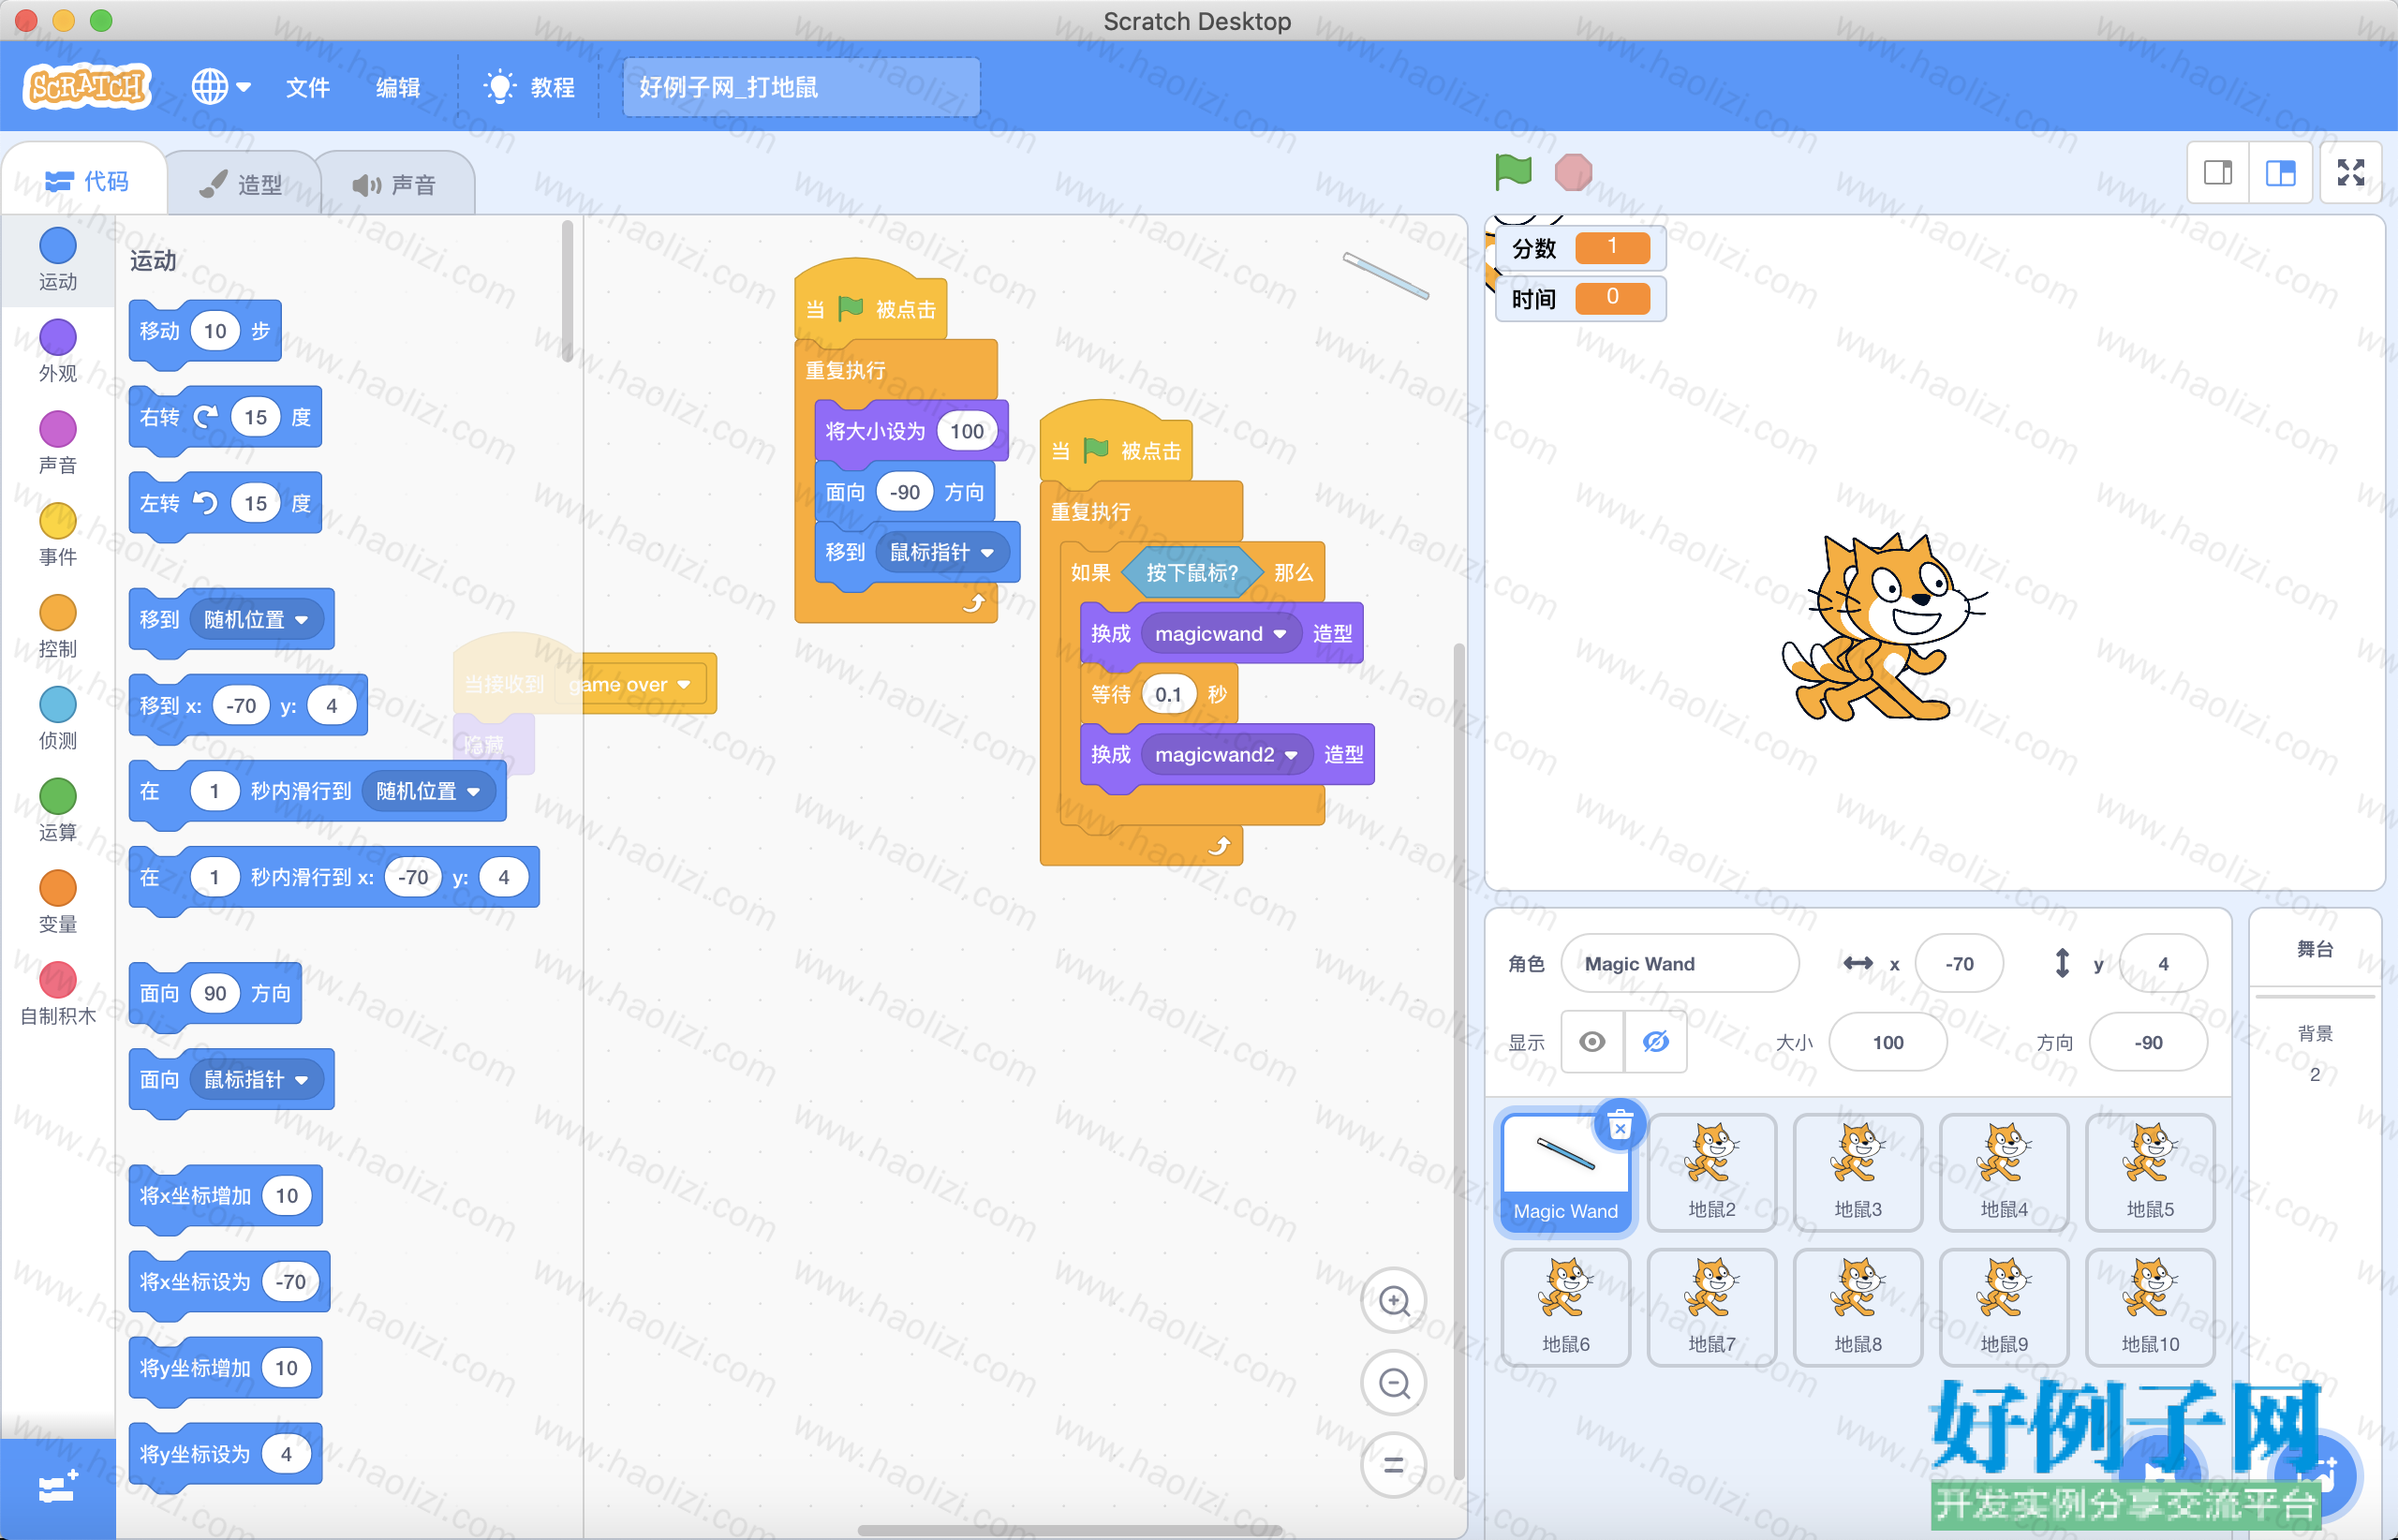Switch to large stage layout
The image size is (2398, 1540).
tap(2280, 173)
